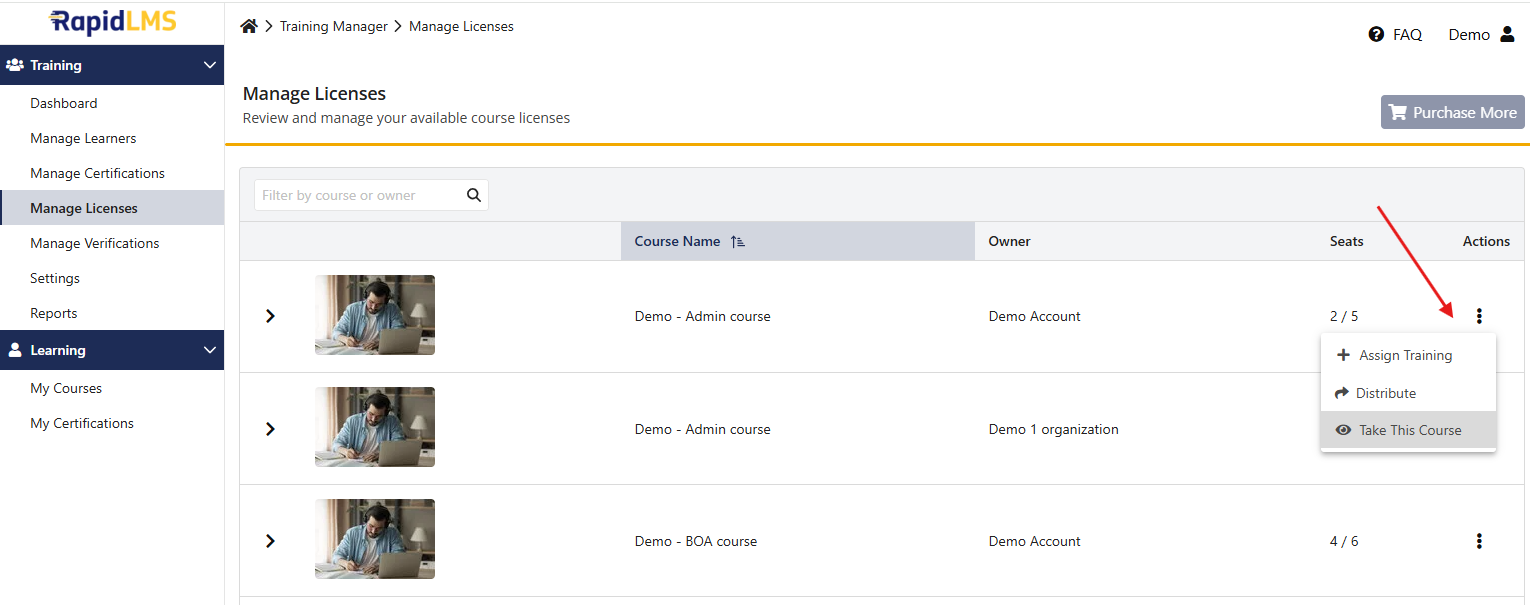Click the Purchase More button
Viewport: 1530px width, 605px height.
1453,112
